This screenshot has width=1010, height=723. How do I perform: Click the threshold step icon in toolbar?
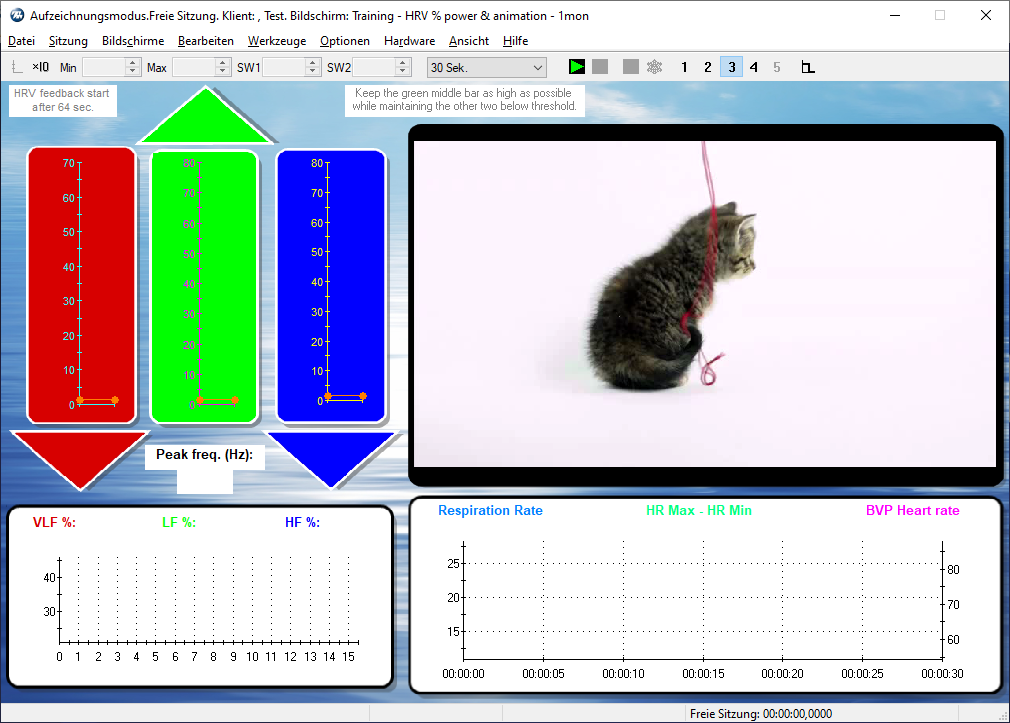tap(808, 67)
